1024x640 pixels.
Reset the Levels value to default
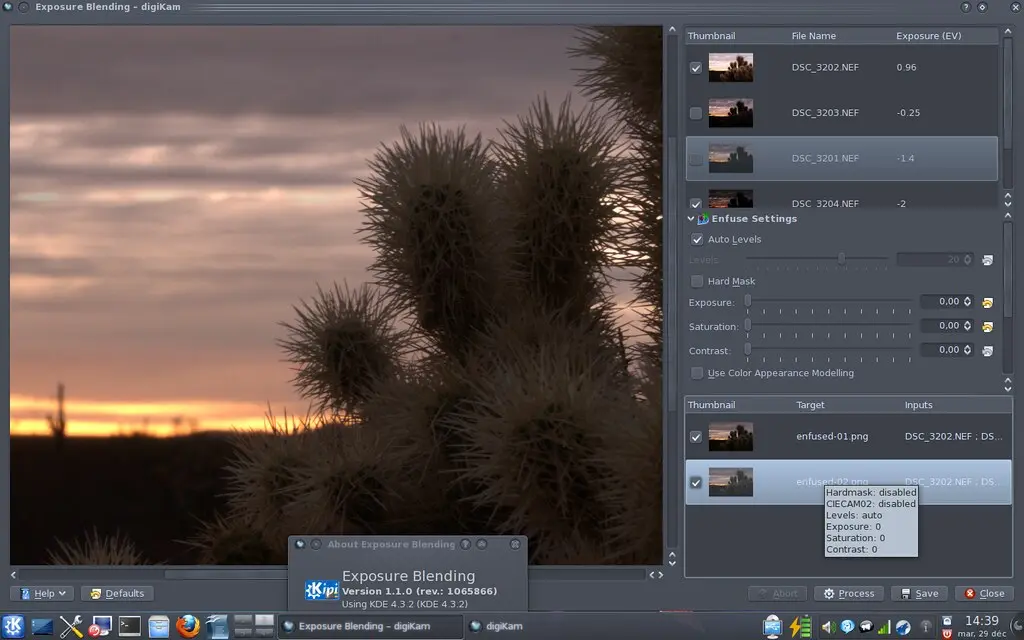pyautogui.click(x=988, y=259)
